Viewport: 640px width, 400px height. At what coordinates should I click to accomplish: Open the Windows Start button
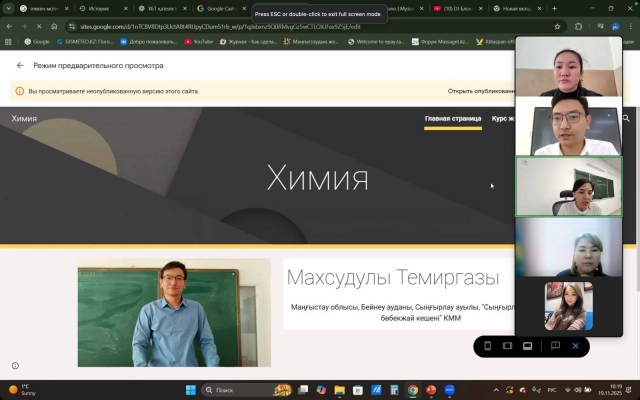189,390
